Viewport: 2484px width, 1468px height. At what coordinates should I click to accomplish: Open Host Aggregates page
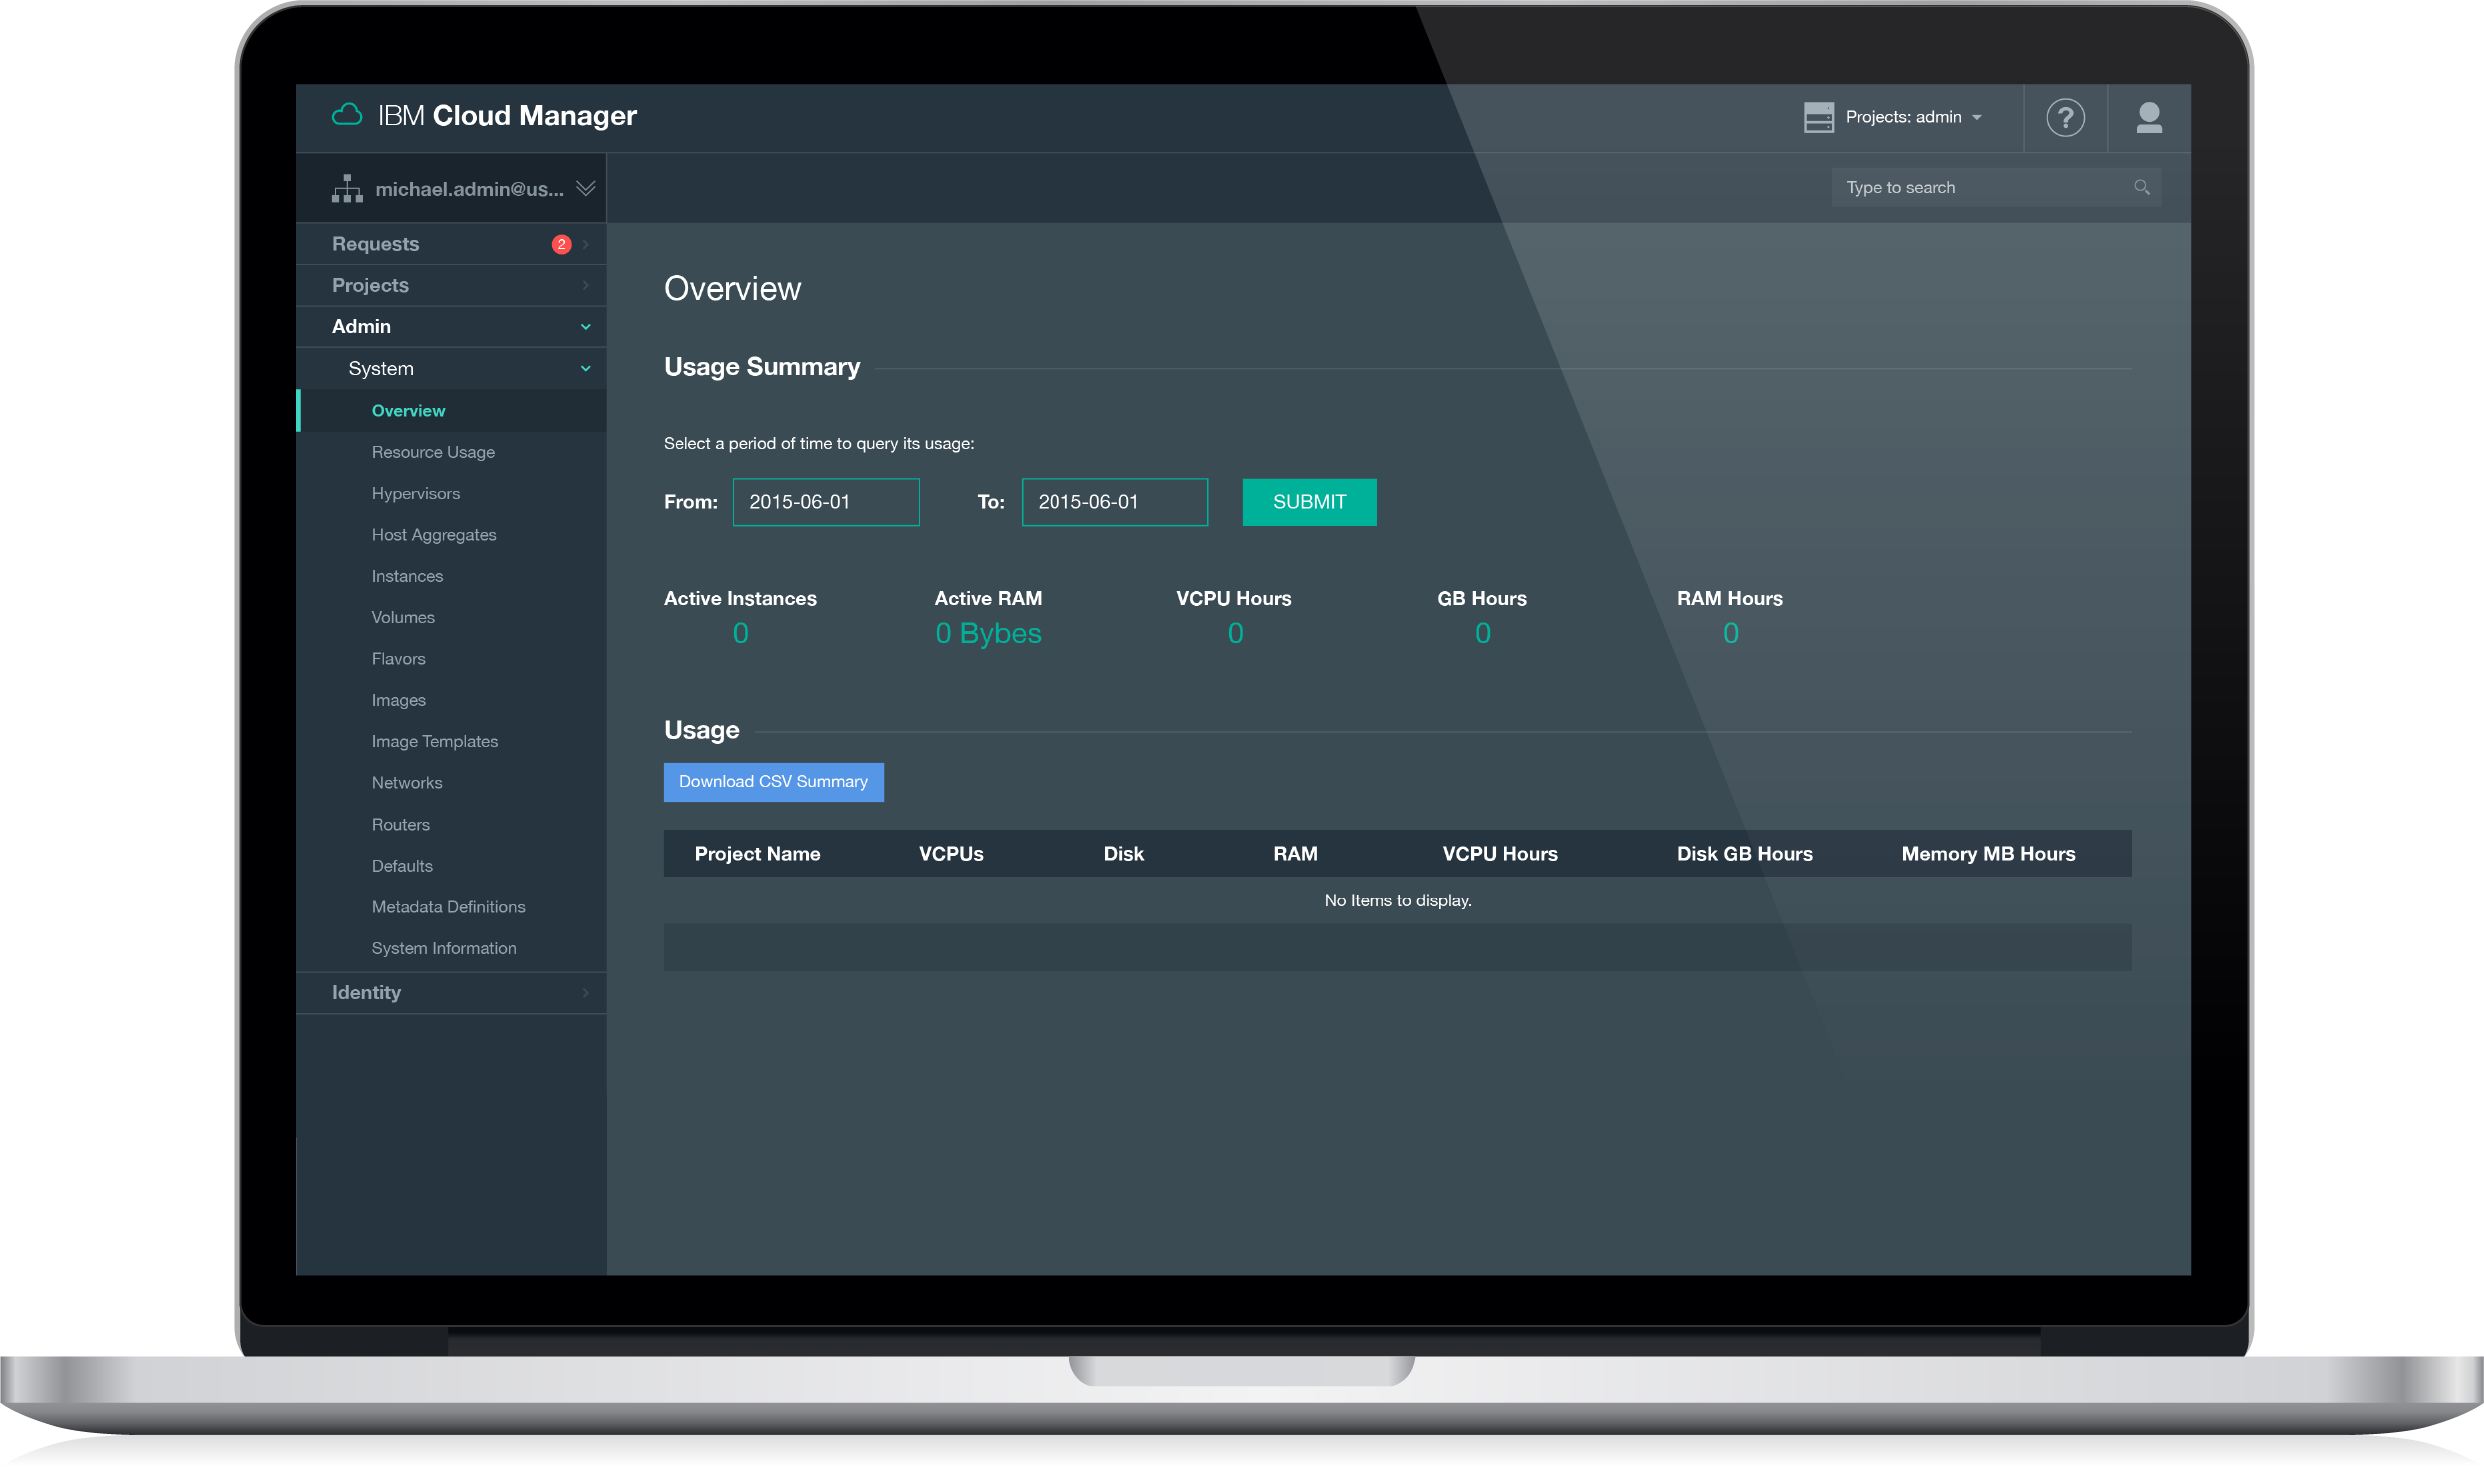(434, 535)
